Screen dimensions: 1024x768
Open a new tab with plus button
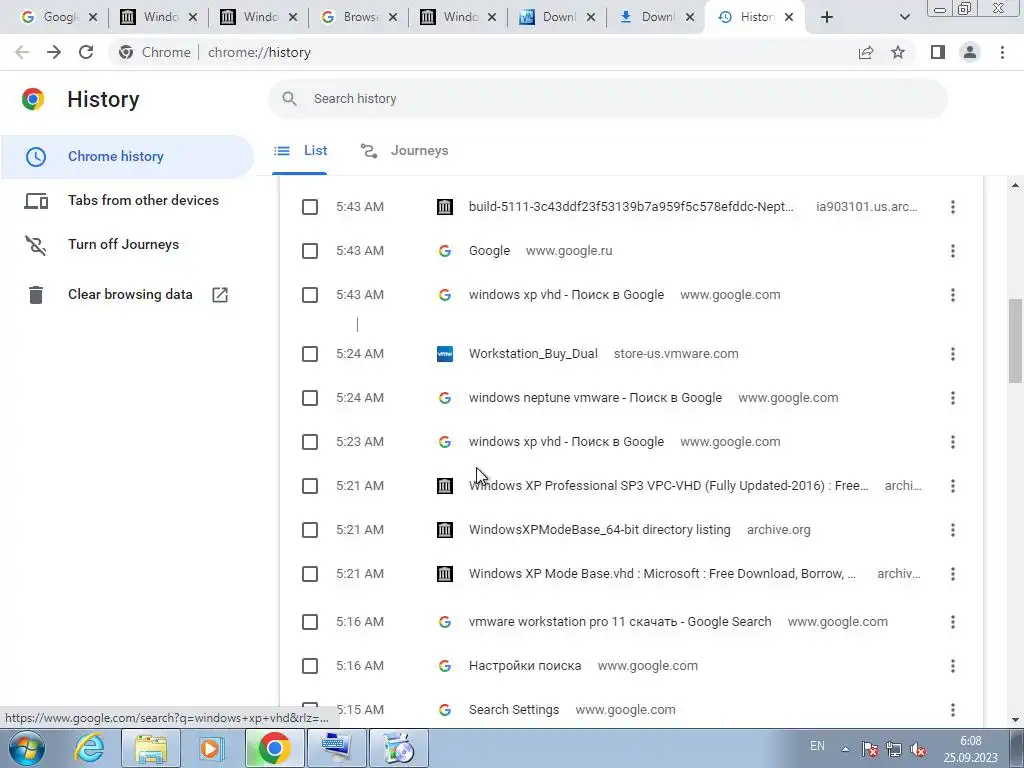tap(827, 17)
